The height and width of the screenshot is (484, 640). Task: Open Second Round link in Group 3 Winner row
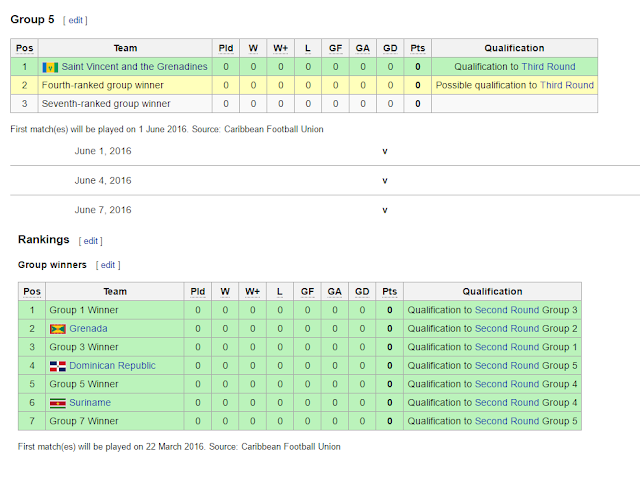(x=507, y=348)
